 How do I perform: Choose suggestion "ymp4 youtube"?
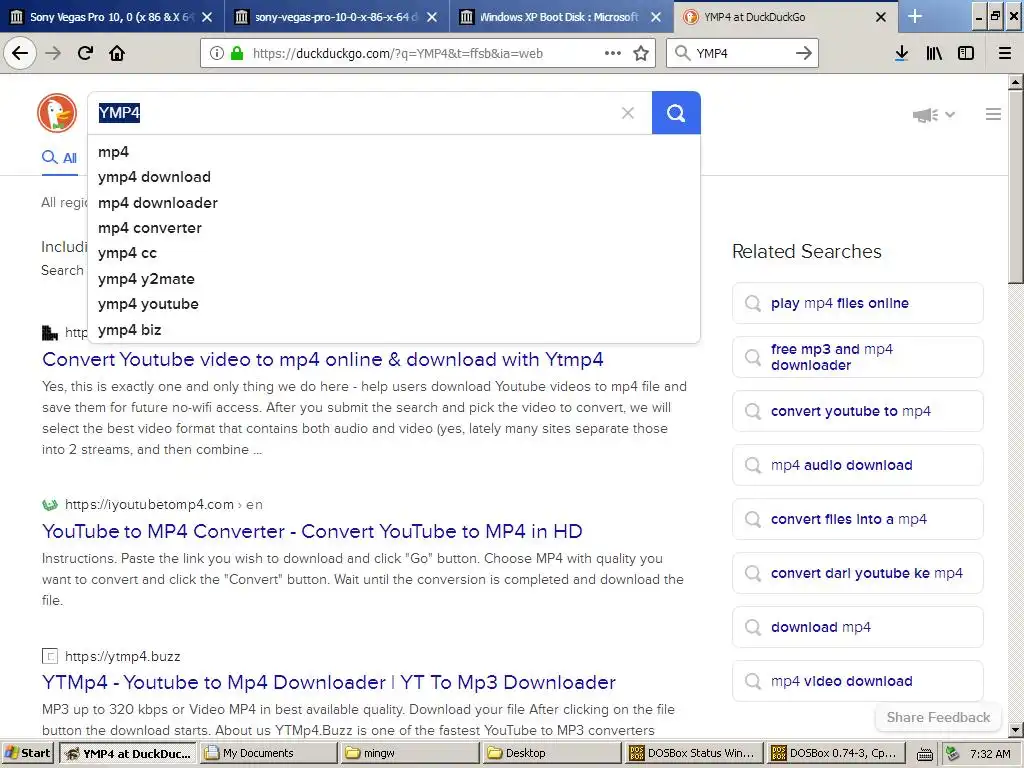[x=394, y=304]
